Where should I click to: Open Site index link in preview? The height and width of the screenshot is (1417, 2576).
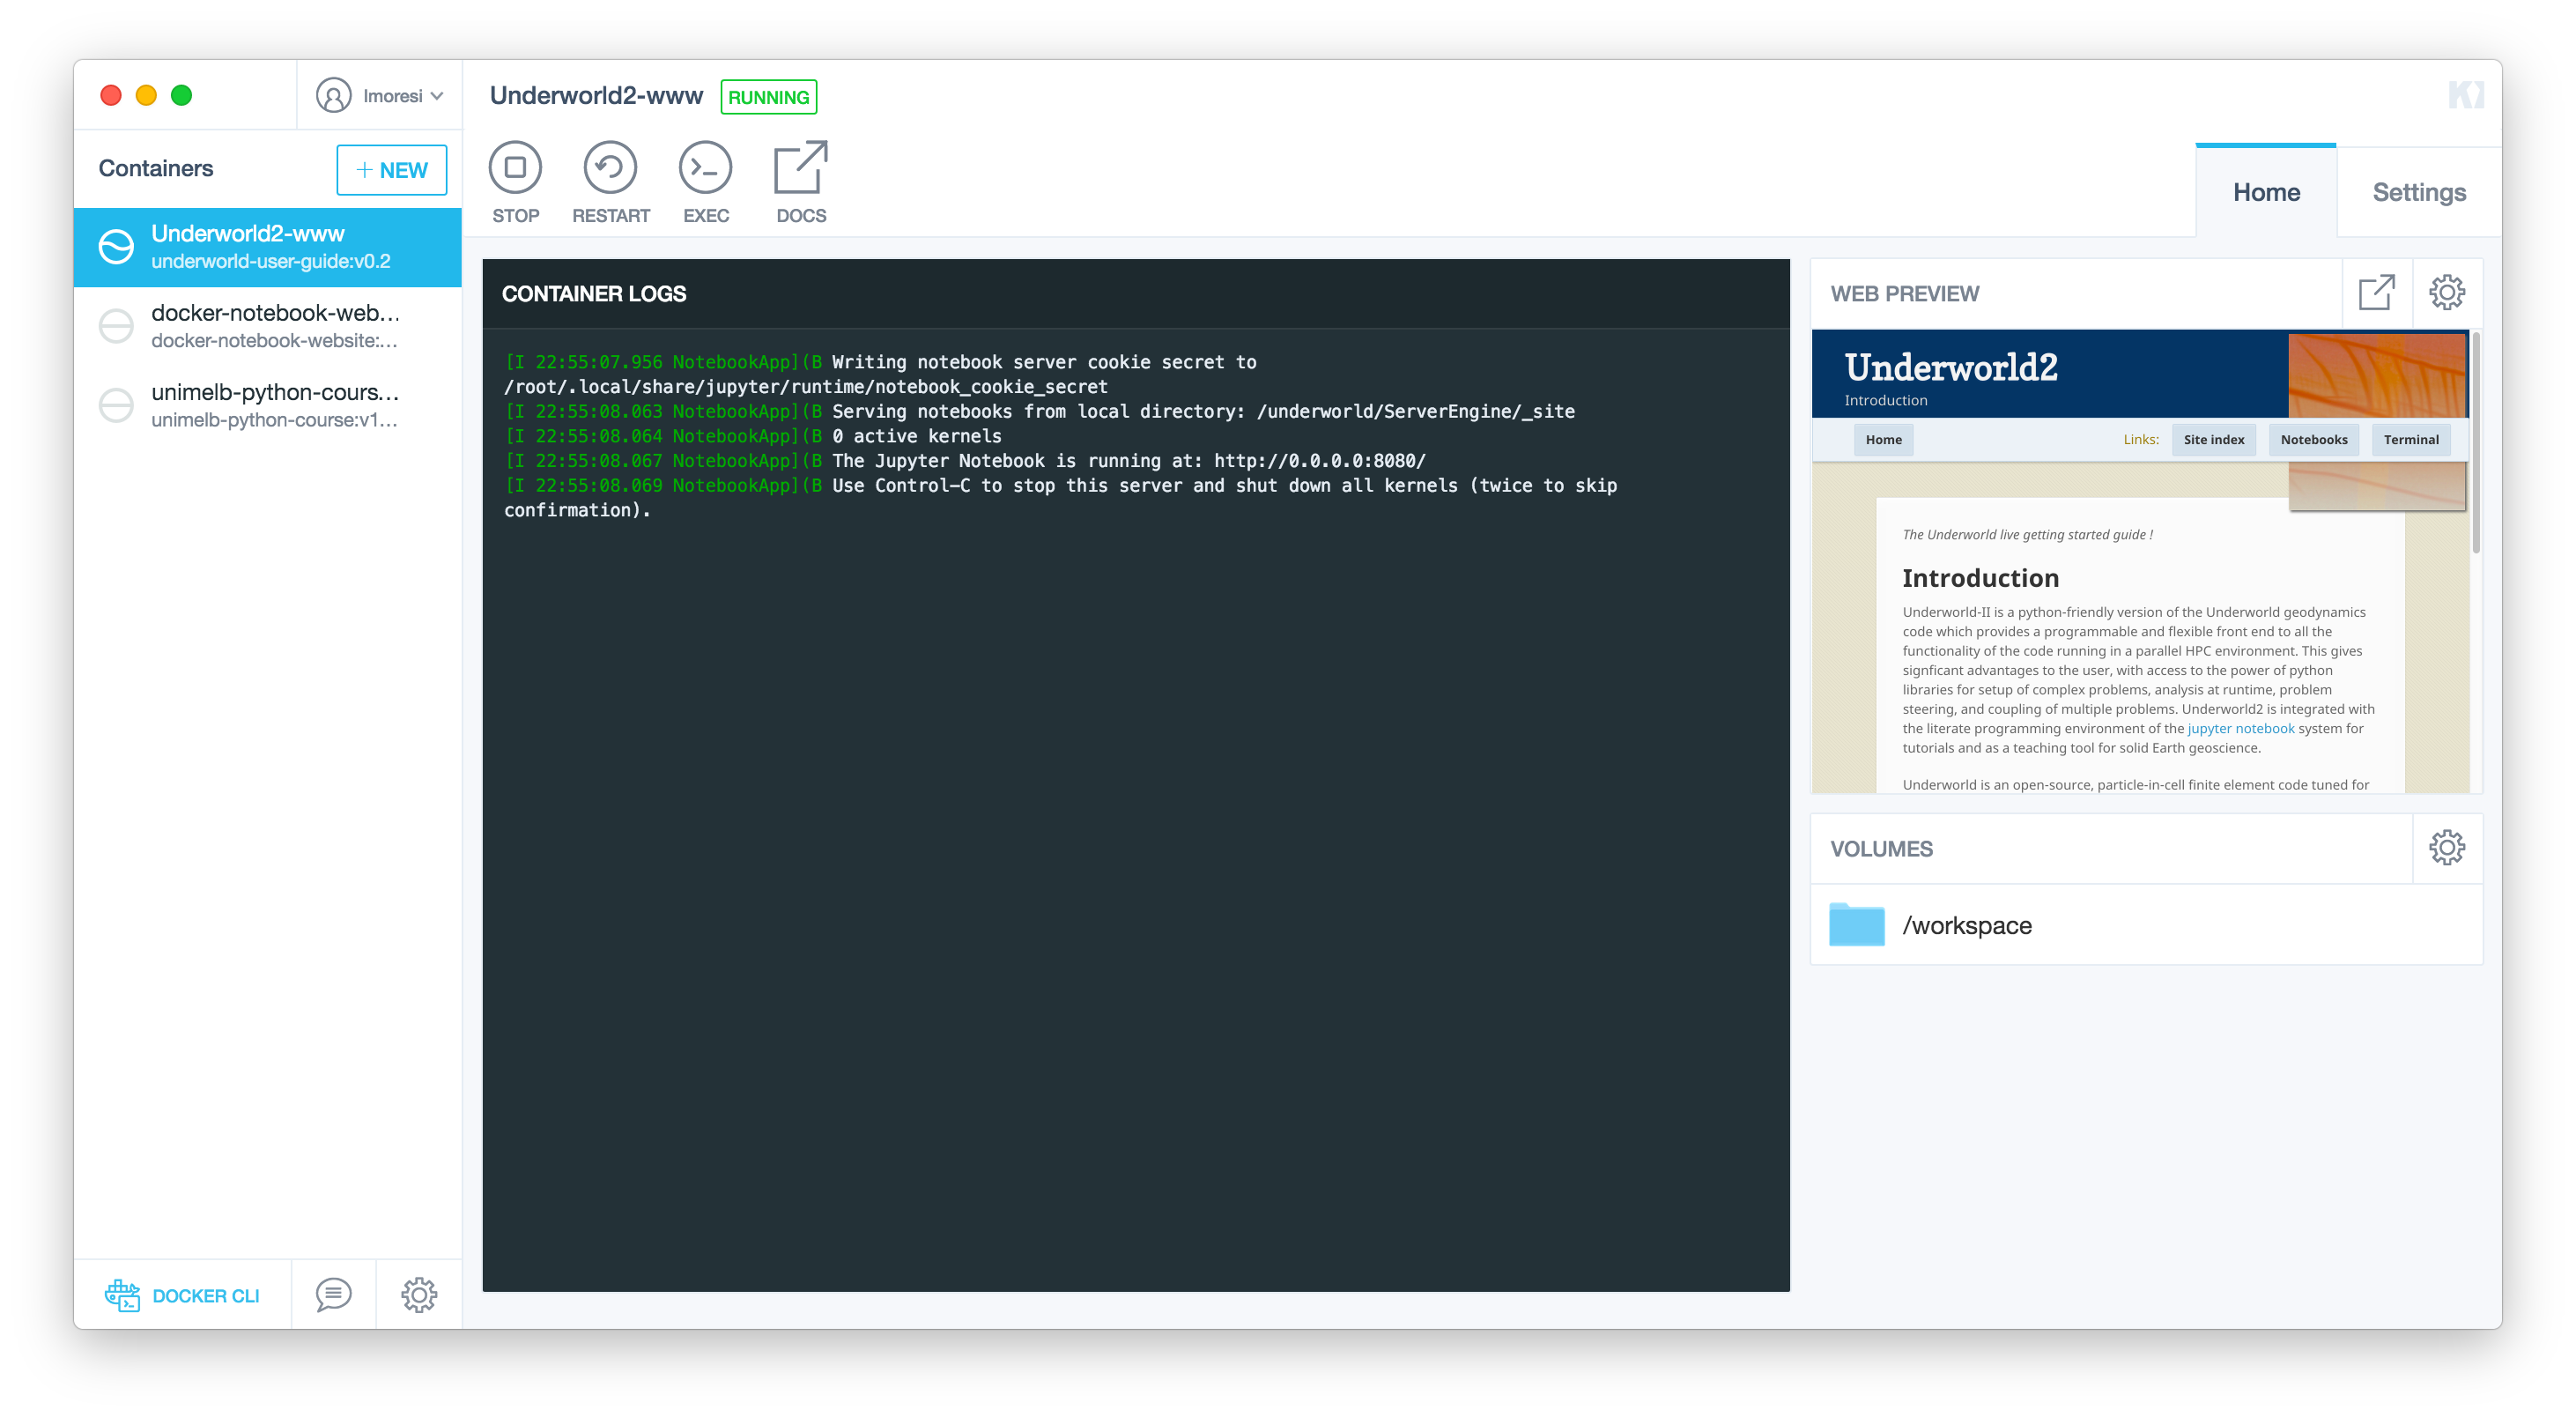(x=2213, y=439)
